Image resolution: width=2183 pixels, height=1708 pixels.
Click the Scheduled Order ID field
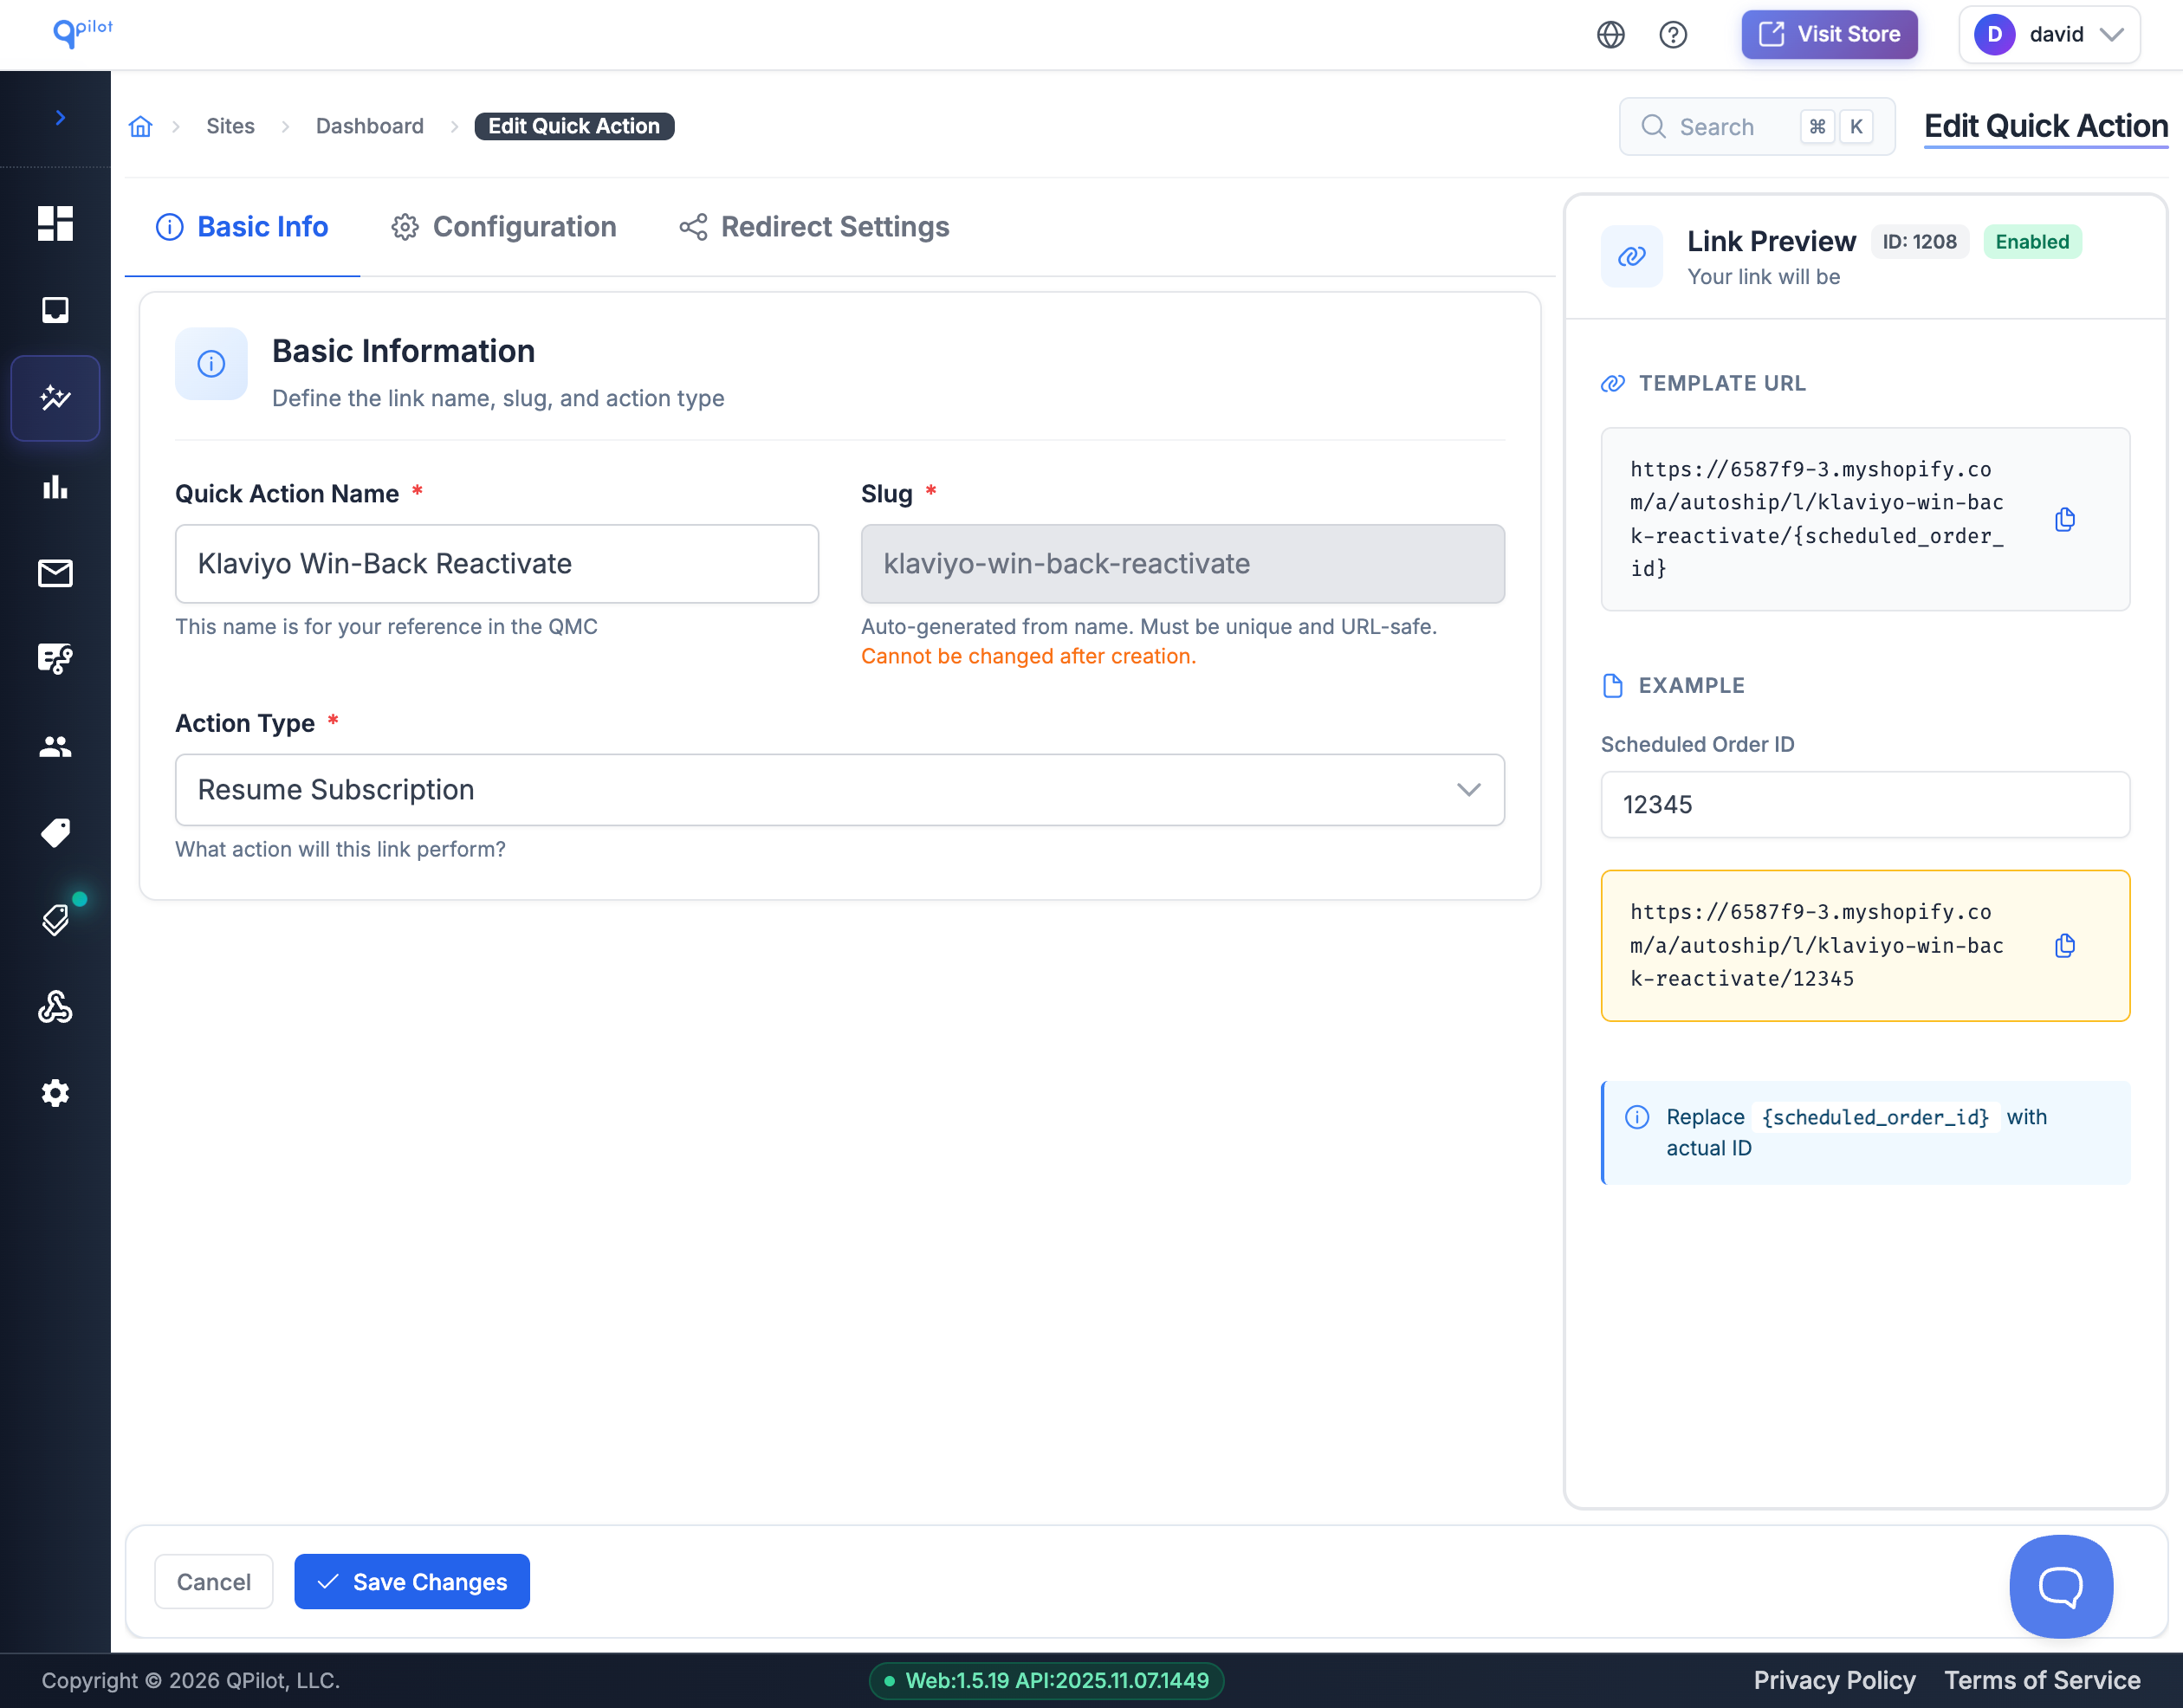(1864, 804)
